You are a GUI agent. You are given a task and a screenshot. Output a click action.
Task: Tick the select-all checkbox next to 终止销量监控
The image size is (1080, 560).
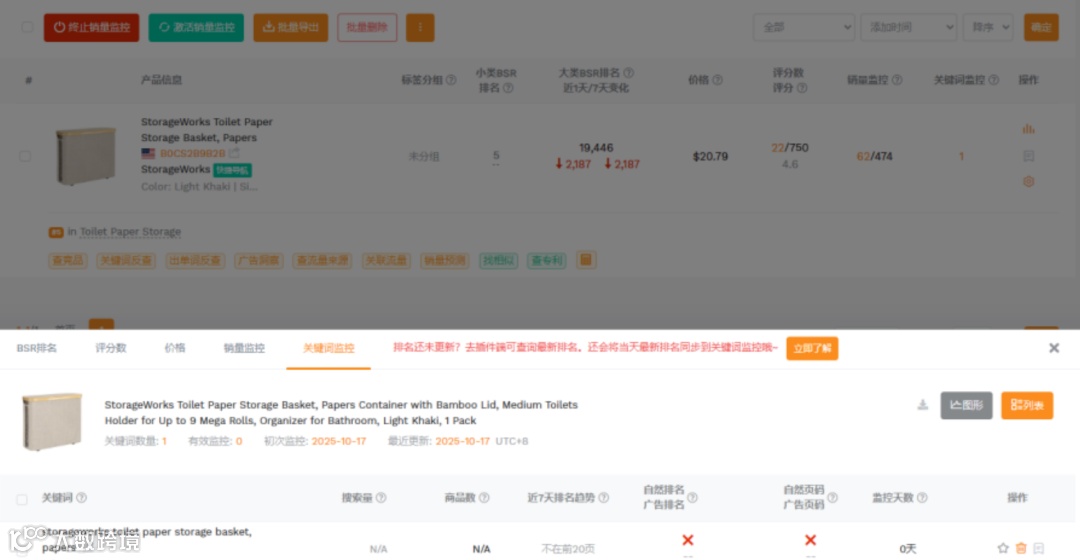pyautogui.click(x=27, y=28)
